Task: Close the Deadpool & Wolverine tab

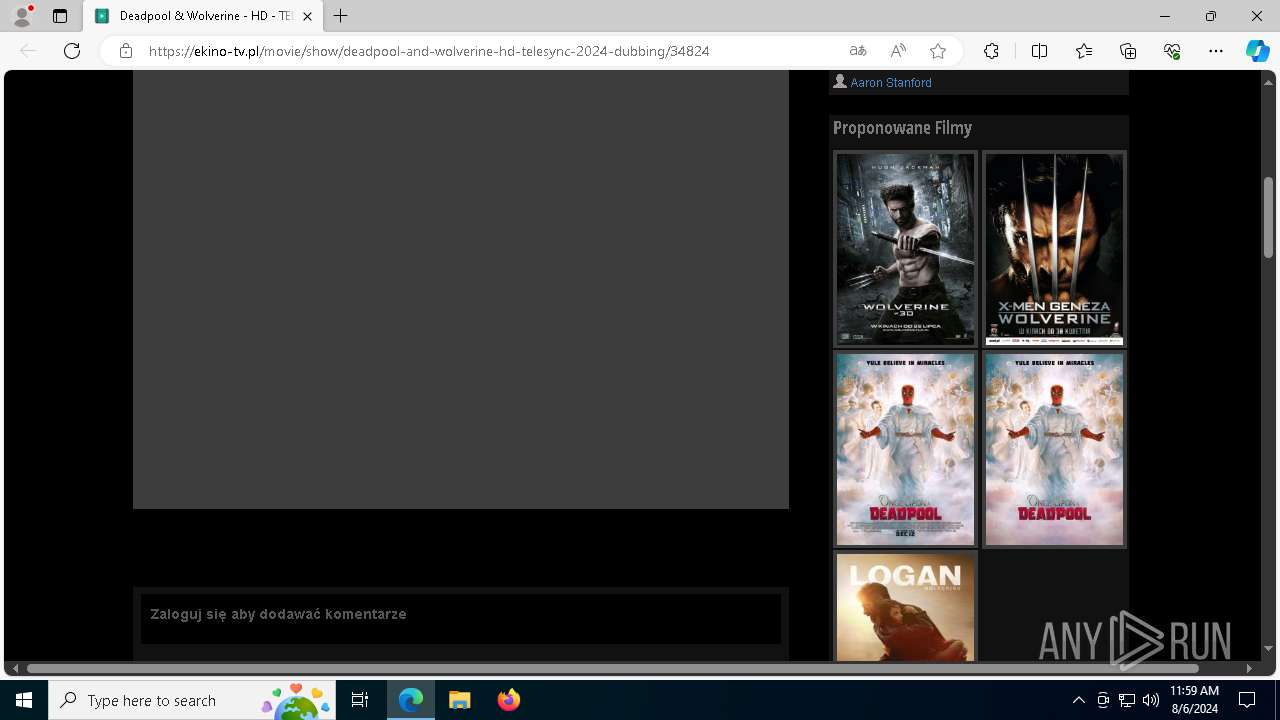Action: point(308,16)
